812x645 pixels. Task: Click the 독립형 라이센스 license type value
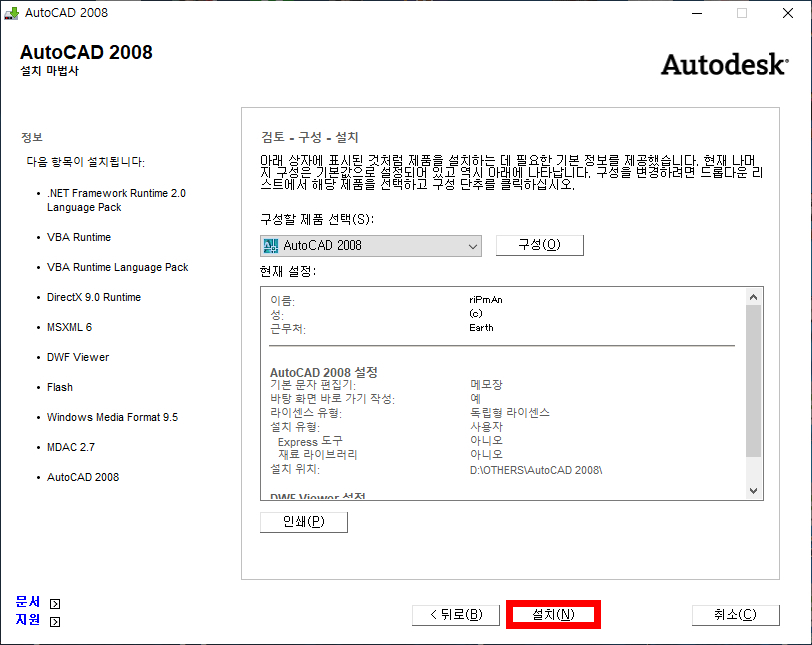pos(510,413)
